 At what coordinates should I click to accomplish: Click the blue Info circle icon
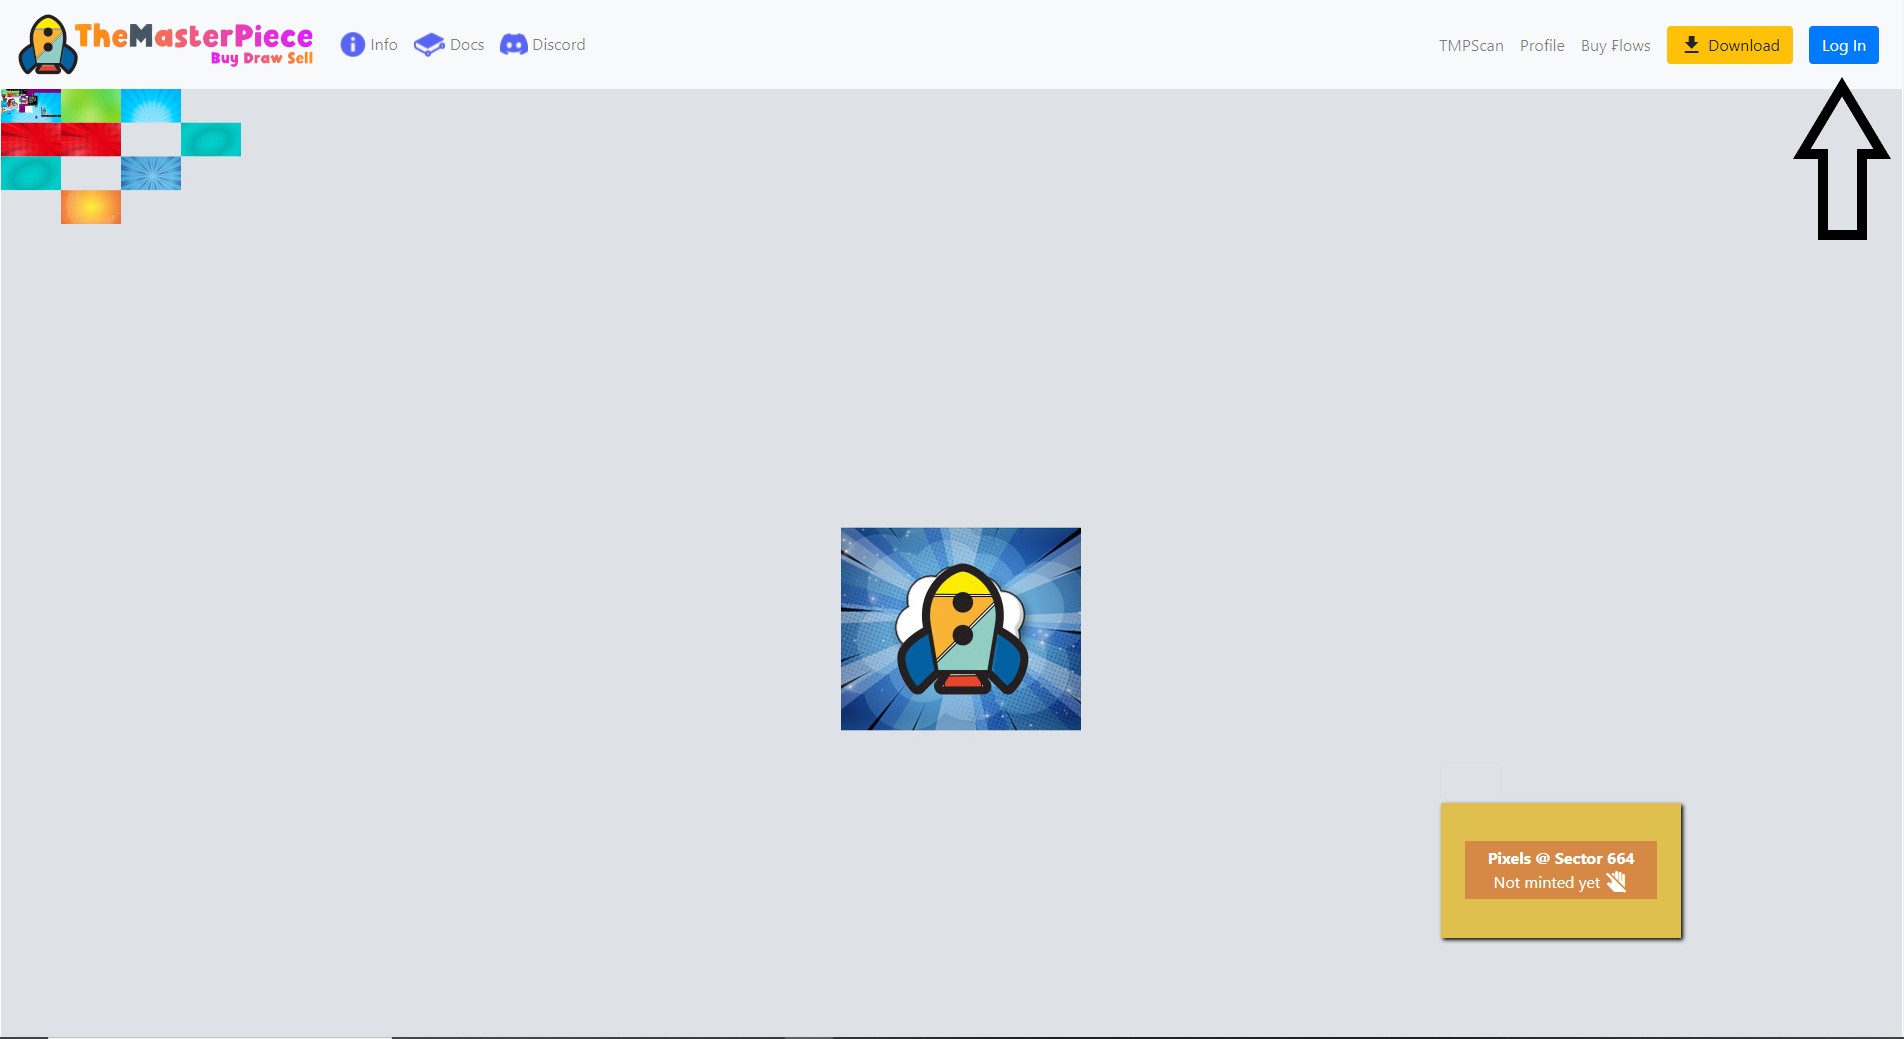click(x=352, y=45)
